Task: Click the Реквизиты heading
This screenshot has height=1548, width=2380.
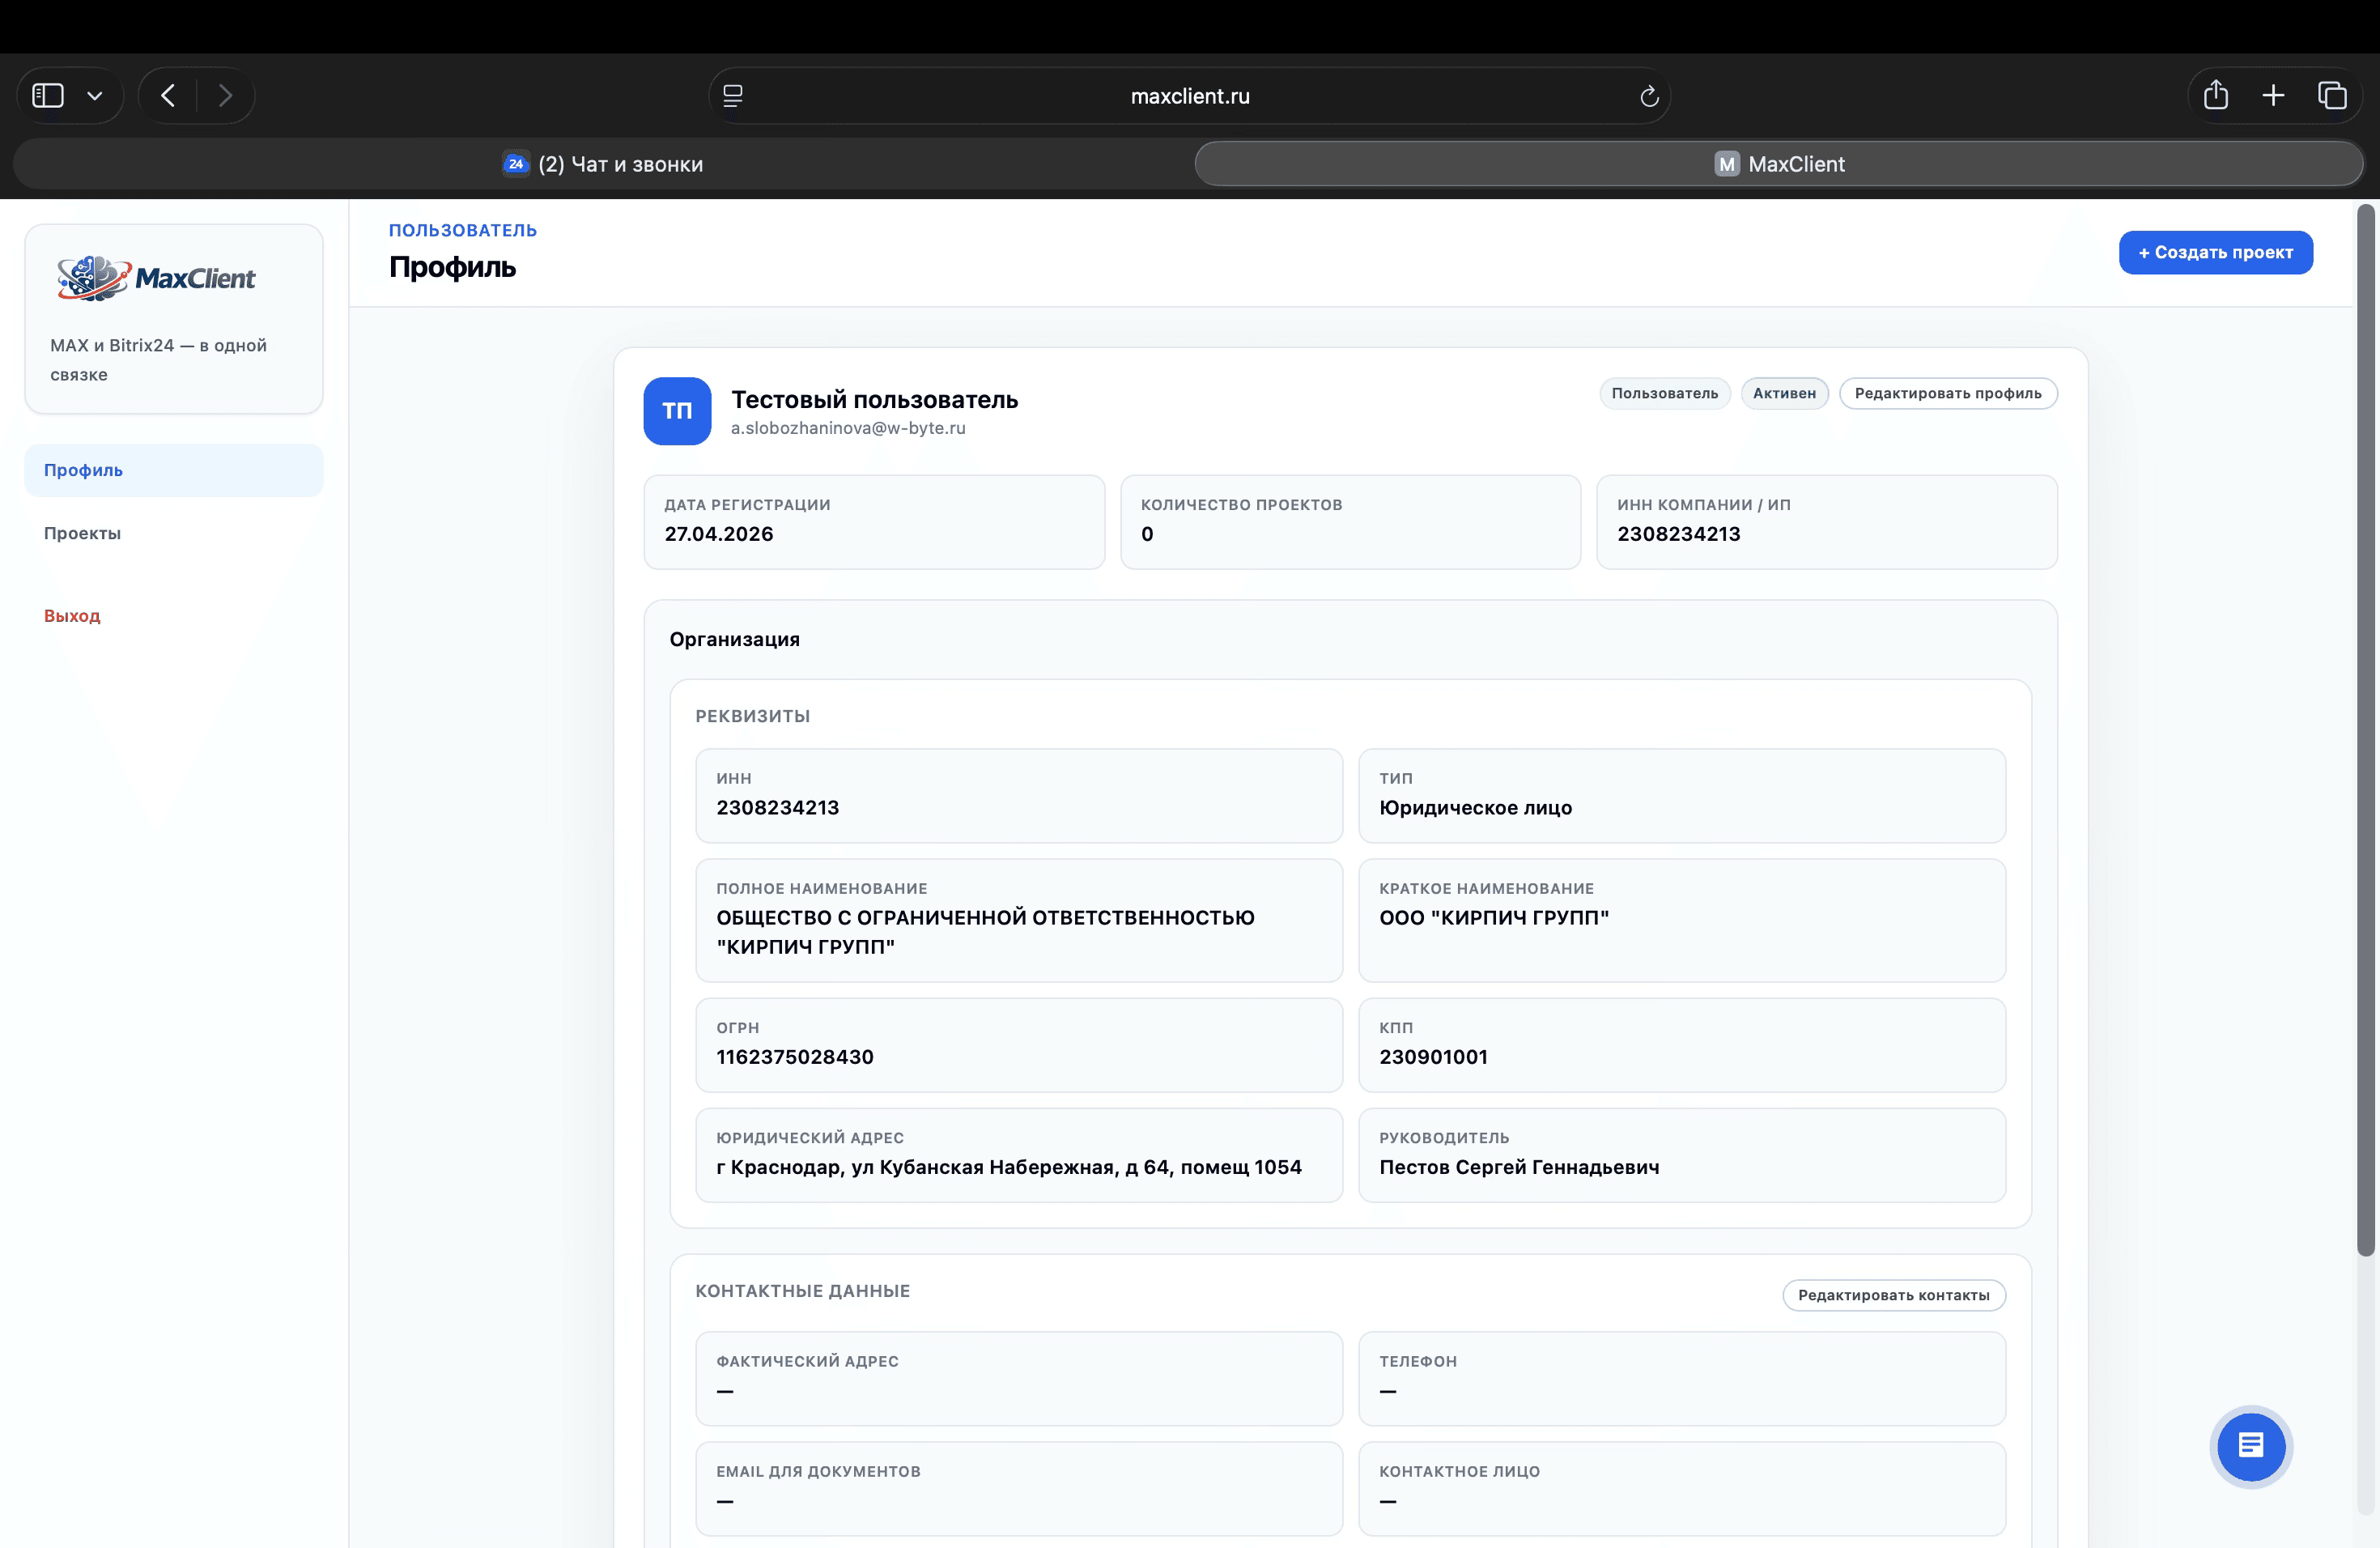Action: tap(752, 716)
